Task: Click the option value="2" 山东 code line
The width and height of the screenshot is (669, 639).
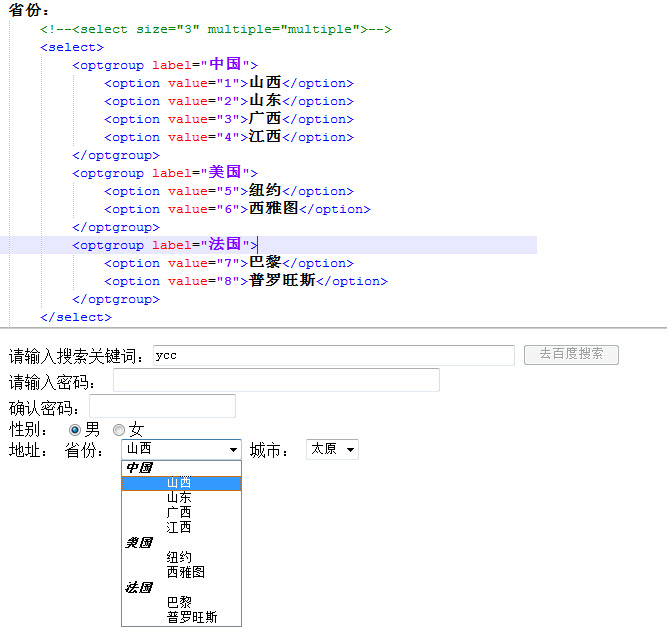Action: click(x=229, y=101)
